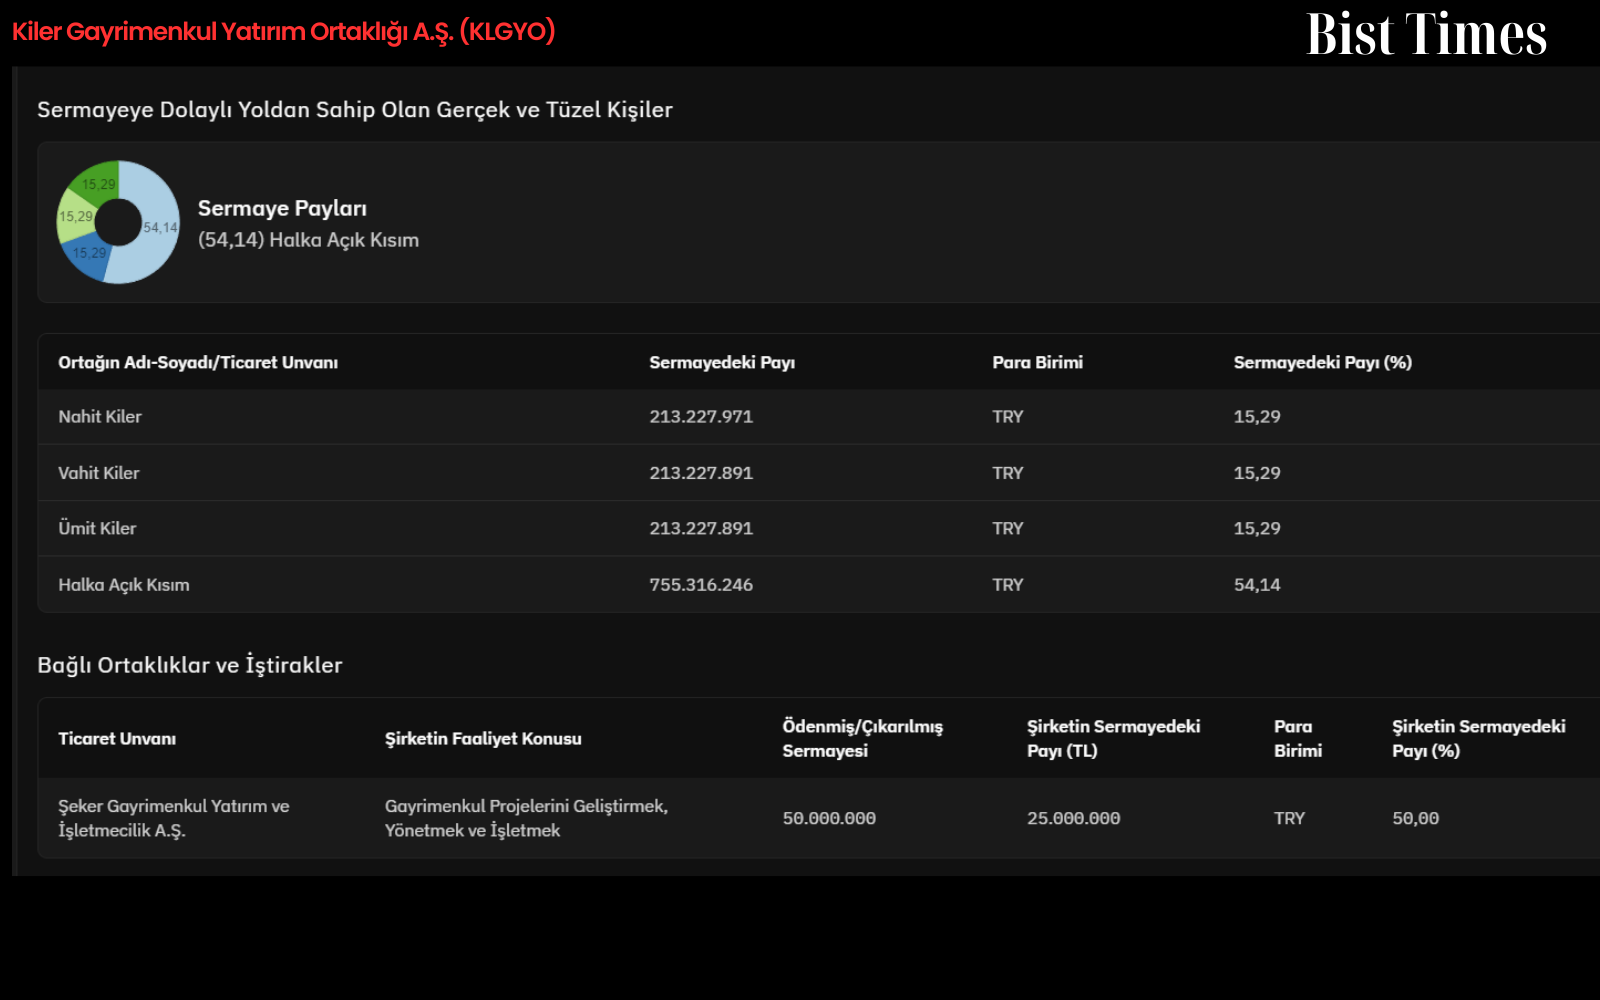This screenshot has width=1600, height=1000.
Task: Click Ümit Kiler's 213.227.891 value
Action: coord(701,528)
